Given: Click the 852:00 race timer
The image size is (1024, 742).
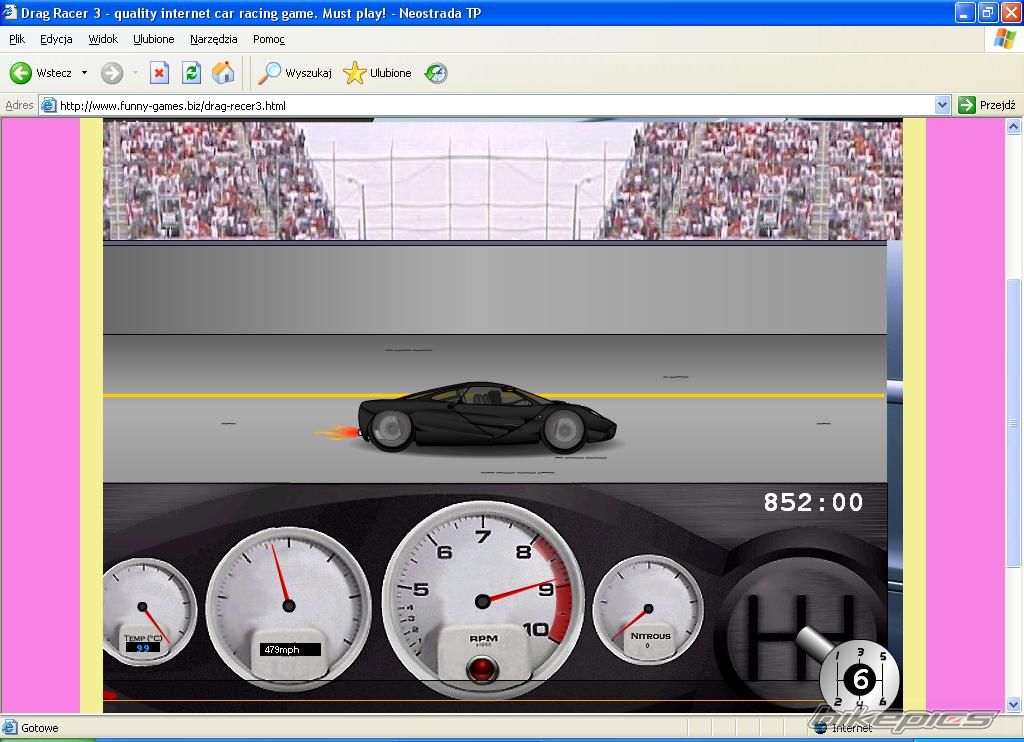Looking at the screenshot, I should point(813,502).
